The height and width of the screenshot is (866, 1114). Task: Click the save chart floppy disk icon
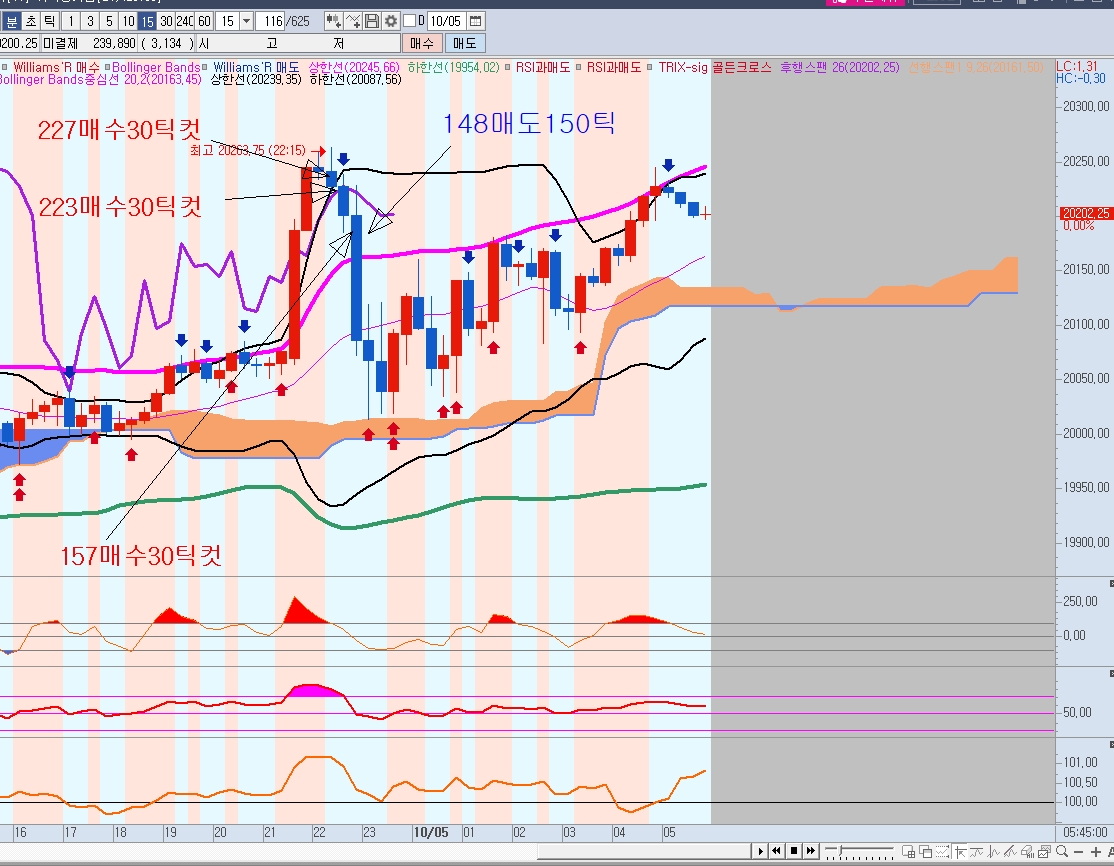coord(372,21)
